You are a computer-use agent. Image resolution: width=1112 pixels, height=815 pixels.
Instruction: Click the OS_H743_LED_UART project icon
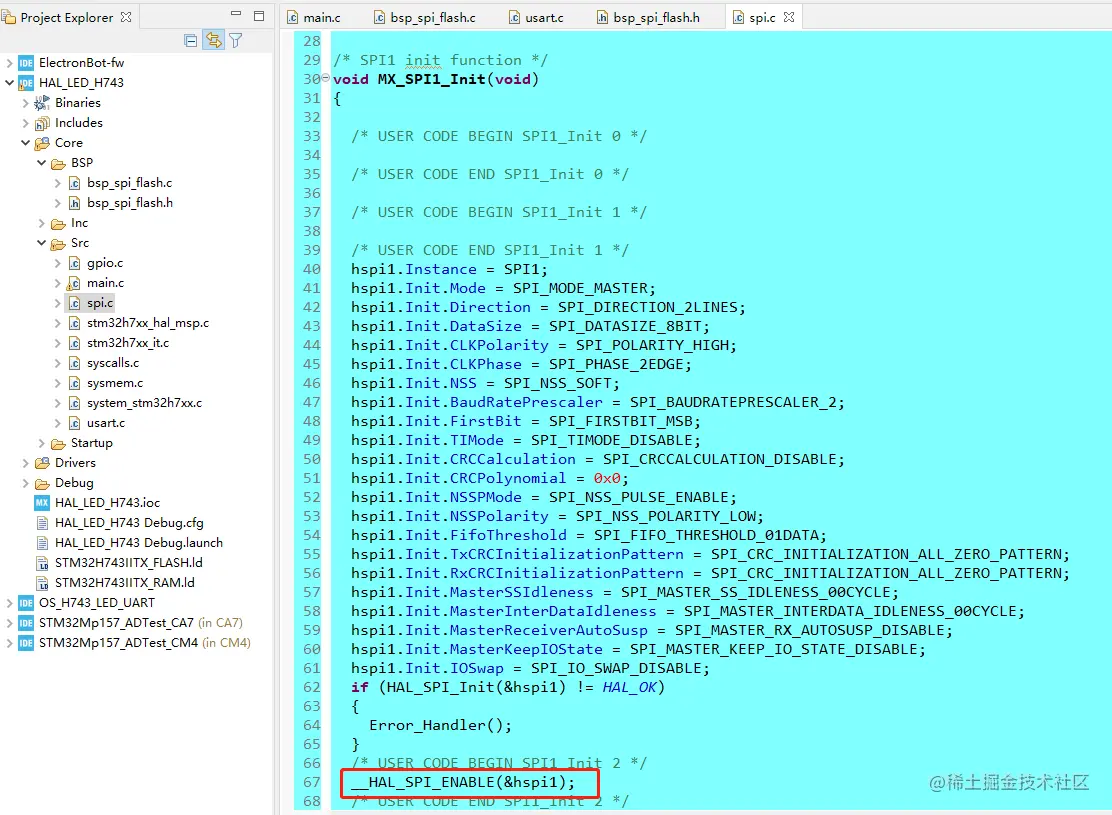(x=26, y=603)
